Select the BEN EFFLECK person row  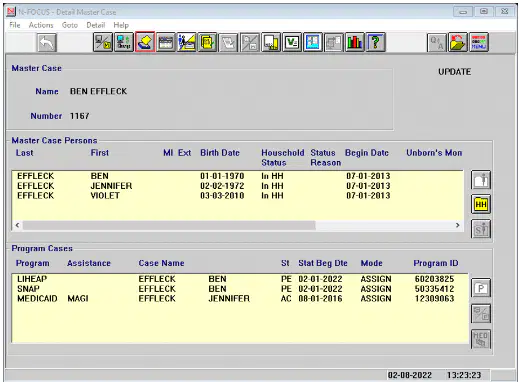237,176
